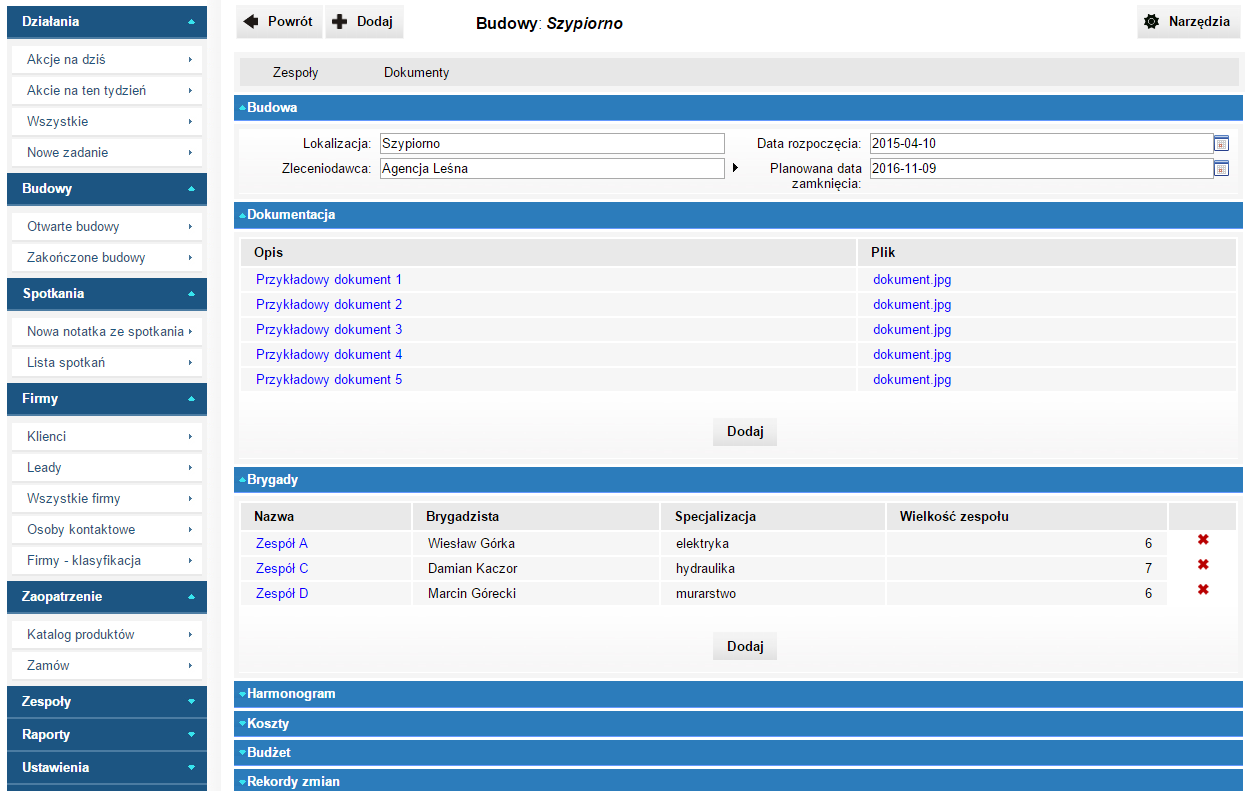Image resolution: width=1245 pixels, height=791 pixels.
Task: Click the plus Dodaj button in top toolbar
Action: pyautogui.click(x=364, y=21)
